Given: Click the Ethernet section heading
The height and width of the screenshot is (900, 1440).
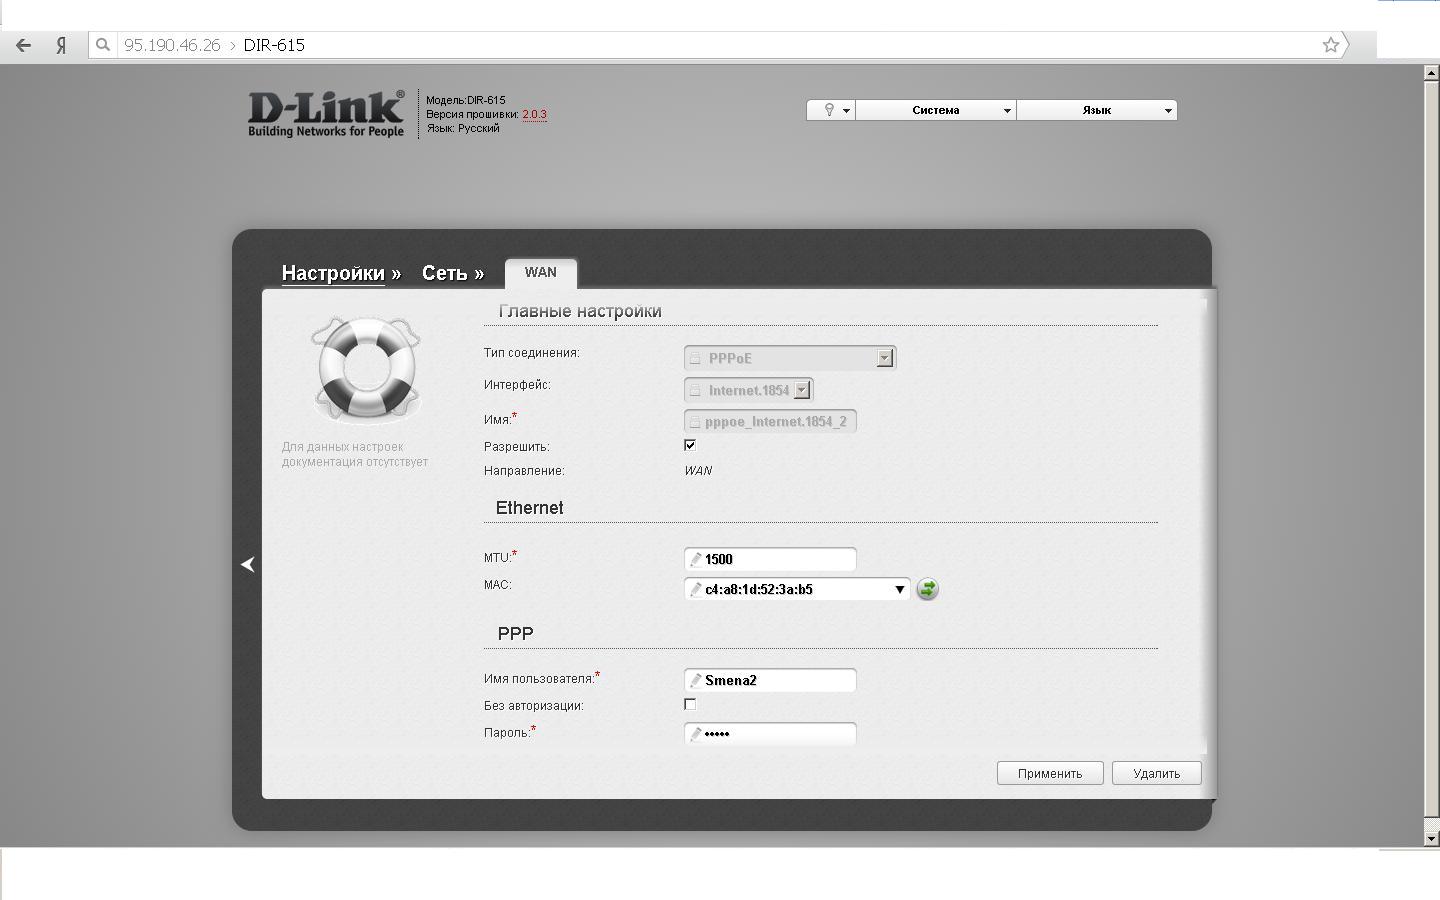Looking at the screenshot, I should (529, 508).
